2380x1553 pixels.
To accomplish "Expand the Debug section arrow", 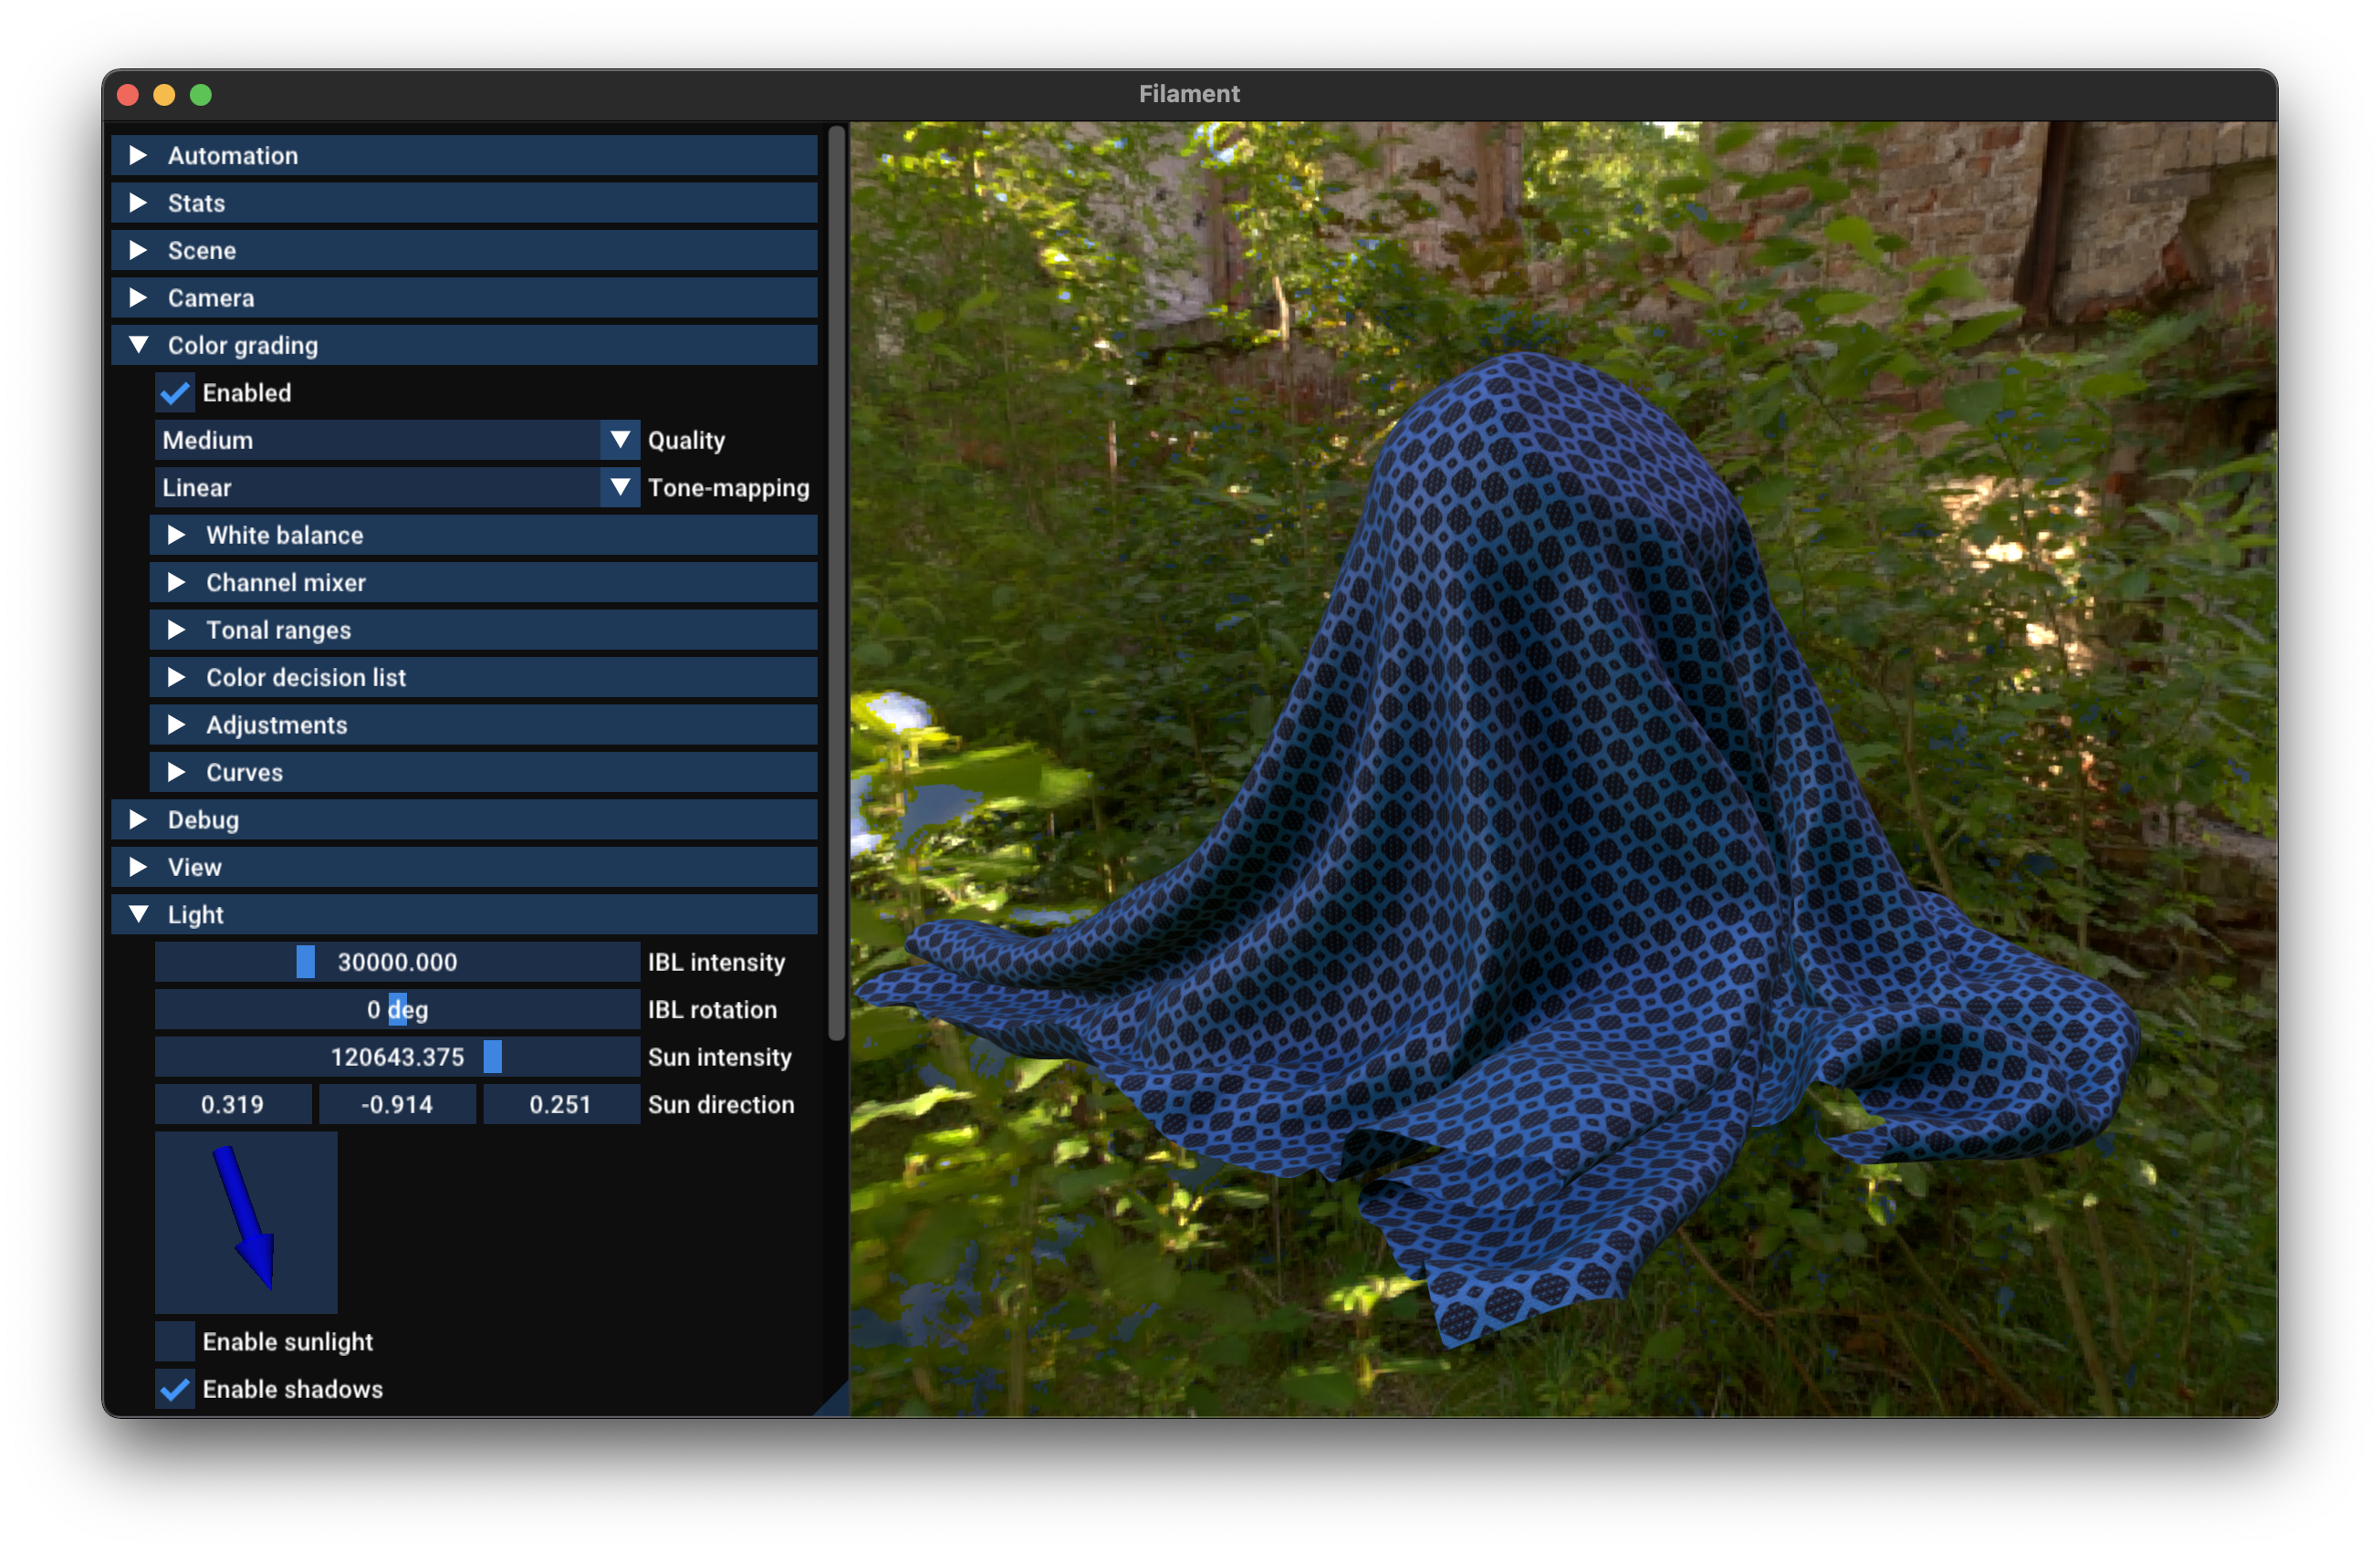I will 139,820.
